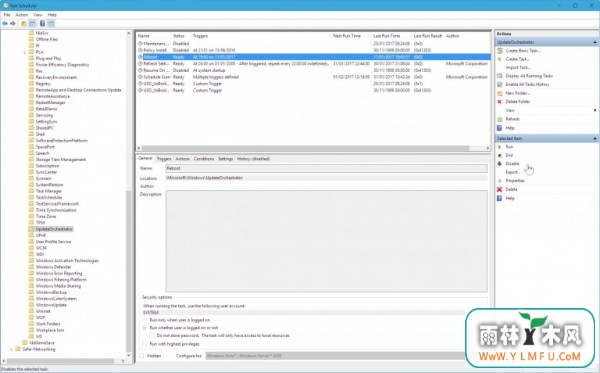This screenshot has width=600, height=373.
Task: Open the Action menu
Action: (x=22, y=15)
